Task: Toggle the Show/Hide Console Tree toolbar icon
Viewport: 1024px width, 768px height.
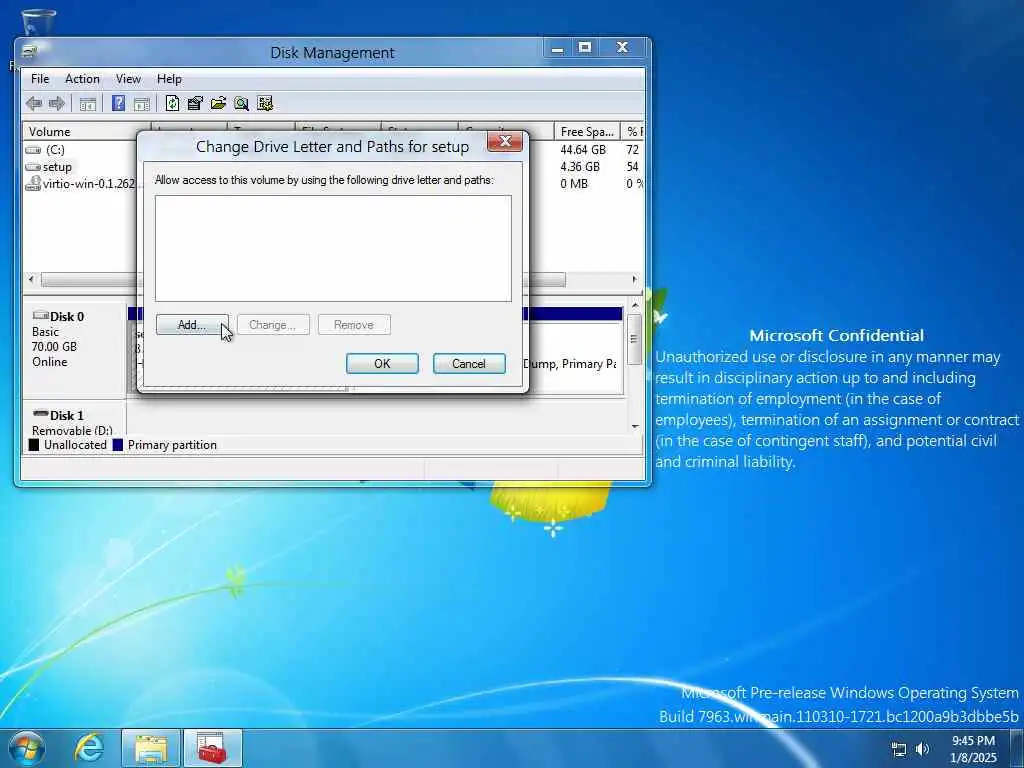Action: [88, 103]
